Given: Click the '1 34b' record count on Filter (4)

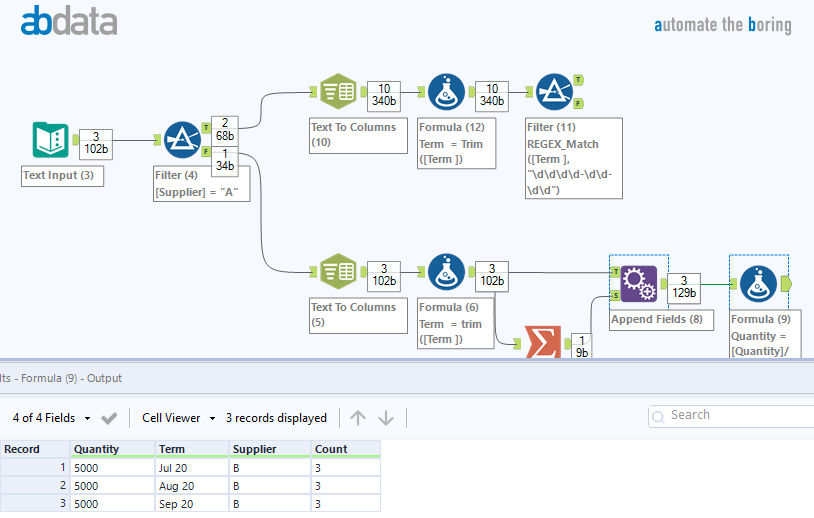Looking at the screenshot, I should (225, 161).
